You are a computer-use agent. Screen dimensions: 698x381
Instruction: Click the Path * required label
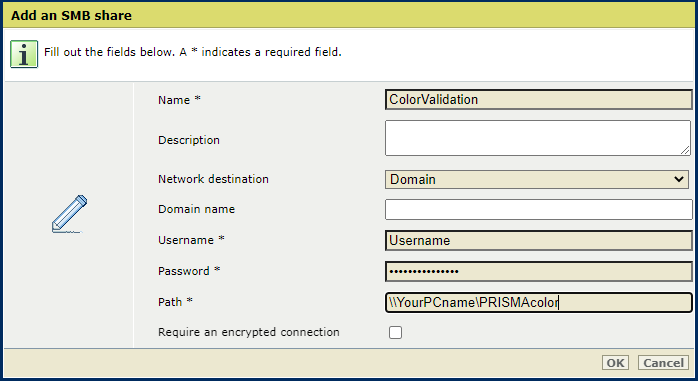point(175,302)
